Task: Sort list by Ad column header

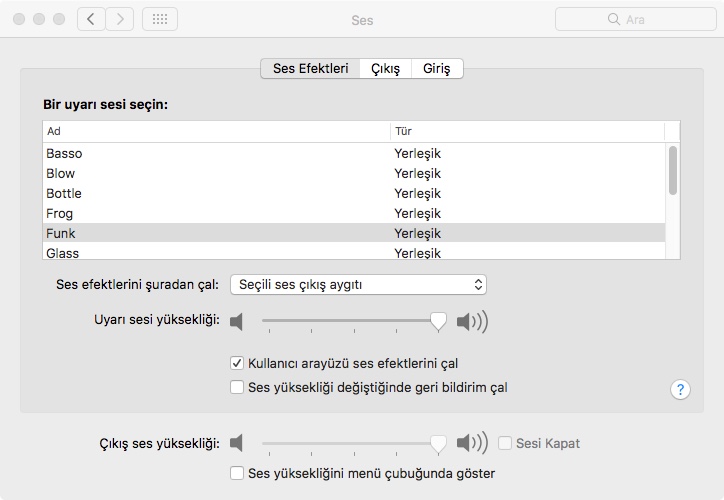Action: tap(215, 131)
